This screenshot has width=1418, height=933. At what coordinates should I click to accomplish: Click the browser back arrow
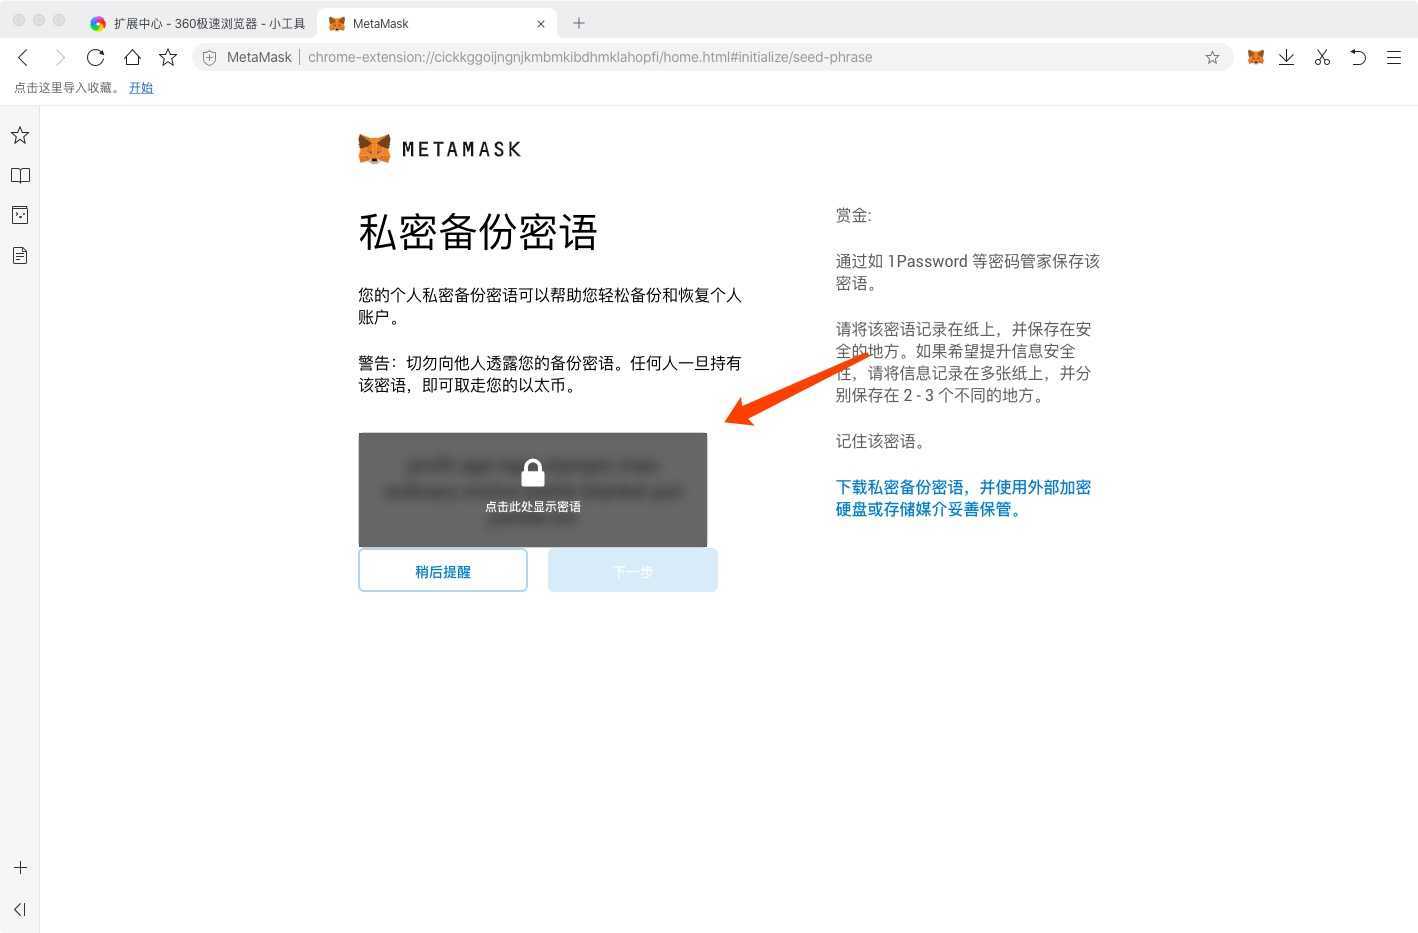(23, 58)
